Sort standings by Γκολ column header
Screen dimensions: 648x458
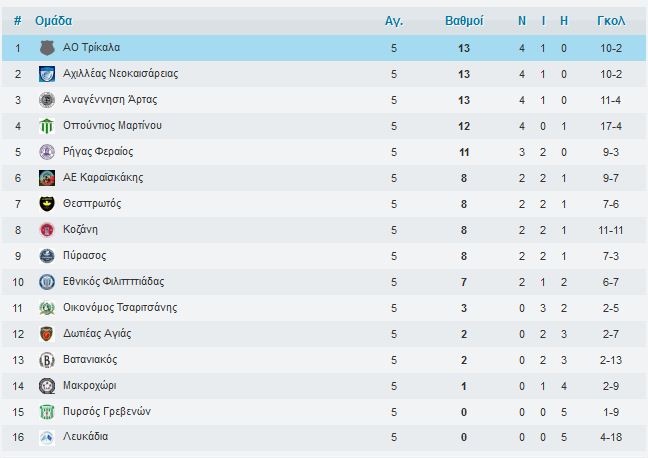[x=610, y=20]
